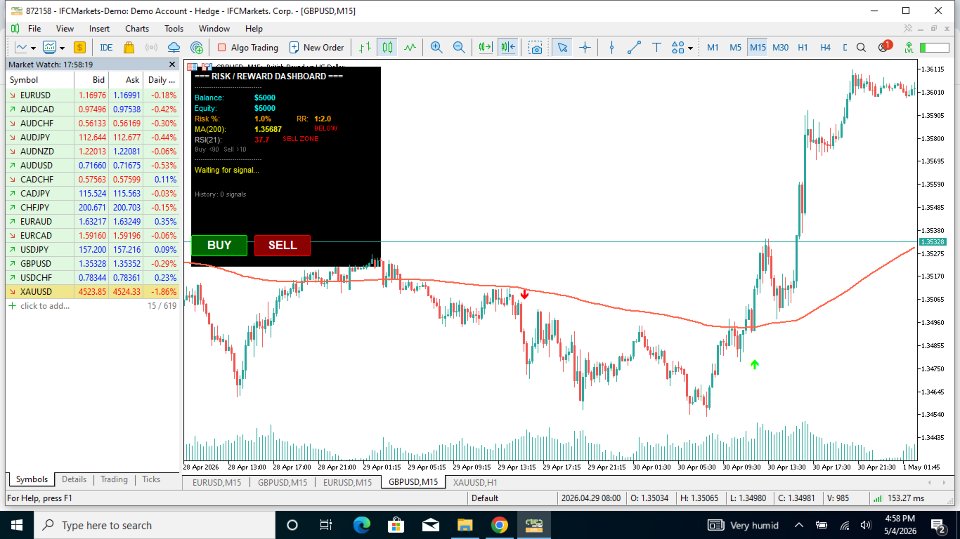Open the XAUUSD,H1 chart tab
This screenshot has width=960, height=539.
(475, 483)
